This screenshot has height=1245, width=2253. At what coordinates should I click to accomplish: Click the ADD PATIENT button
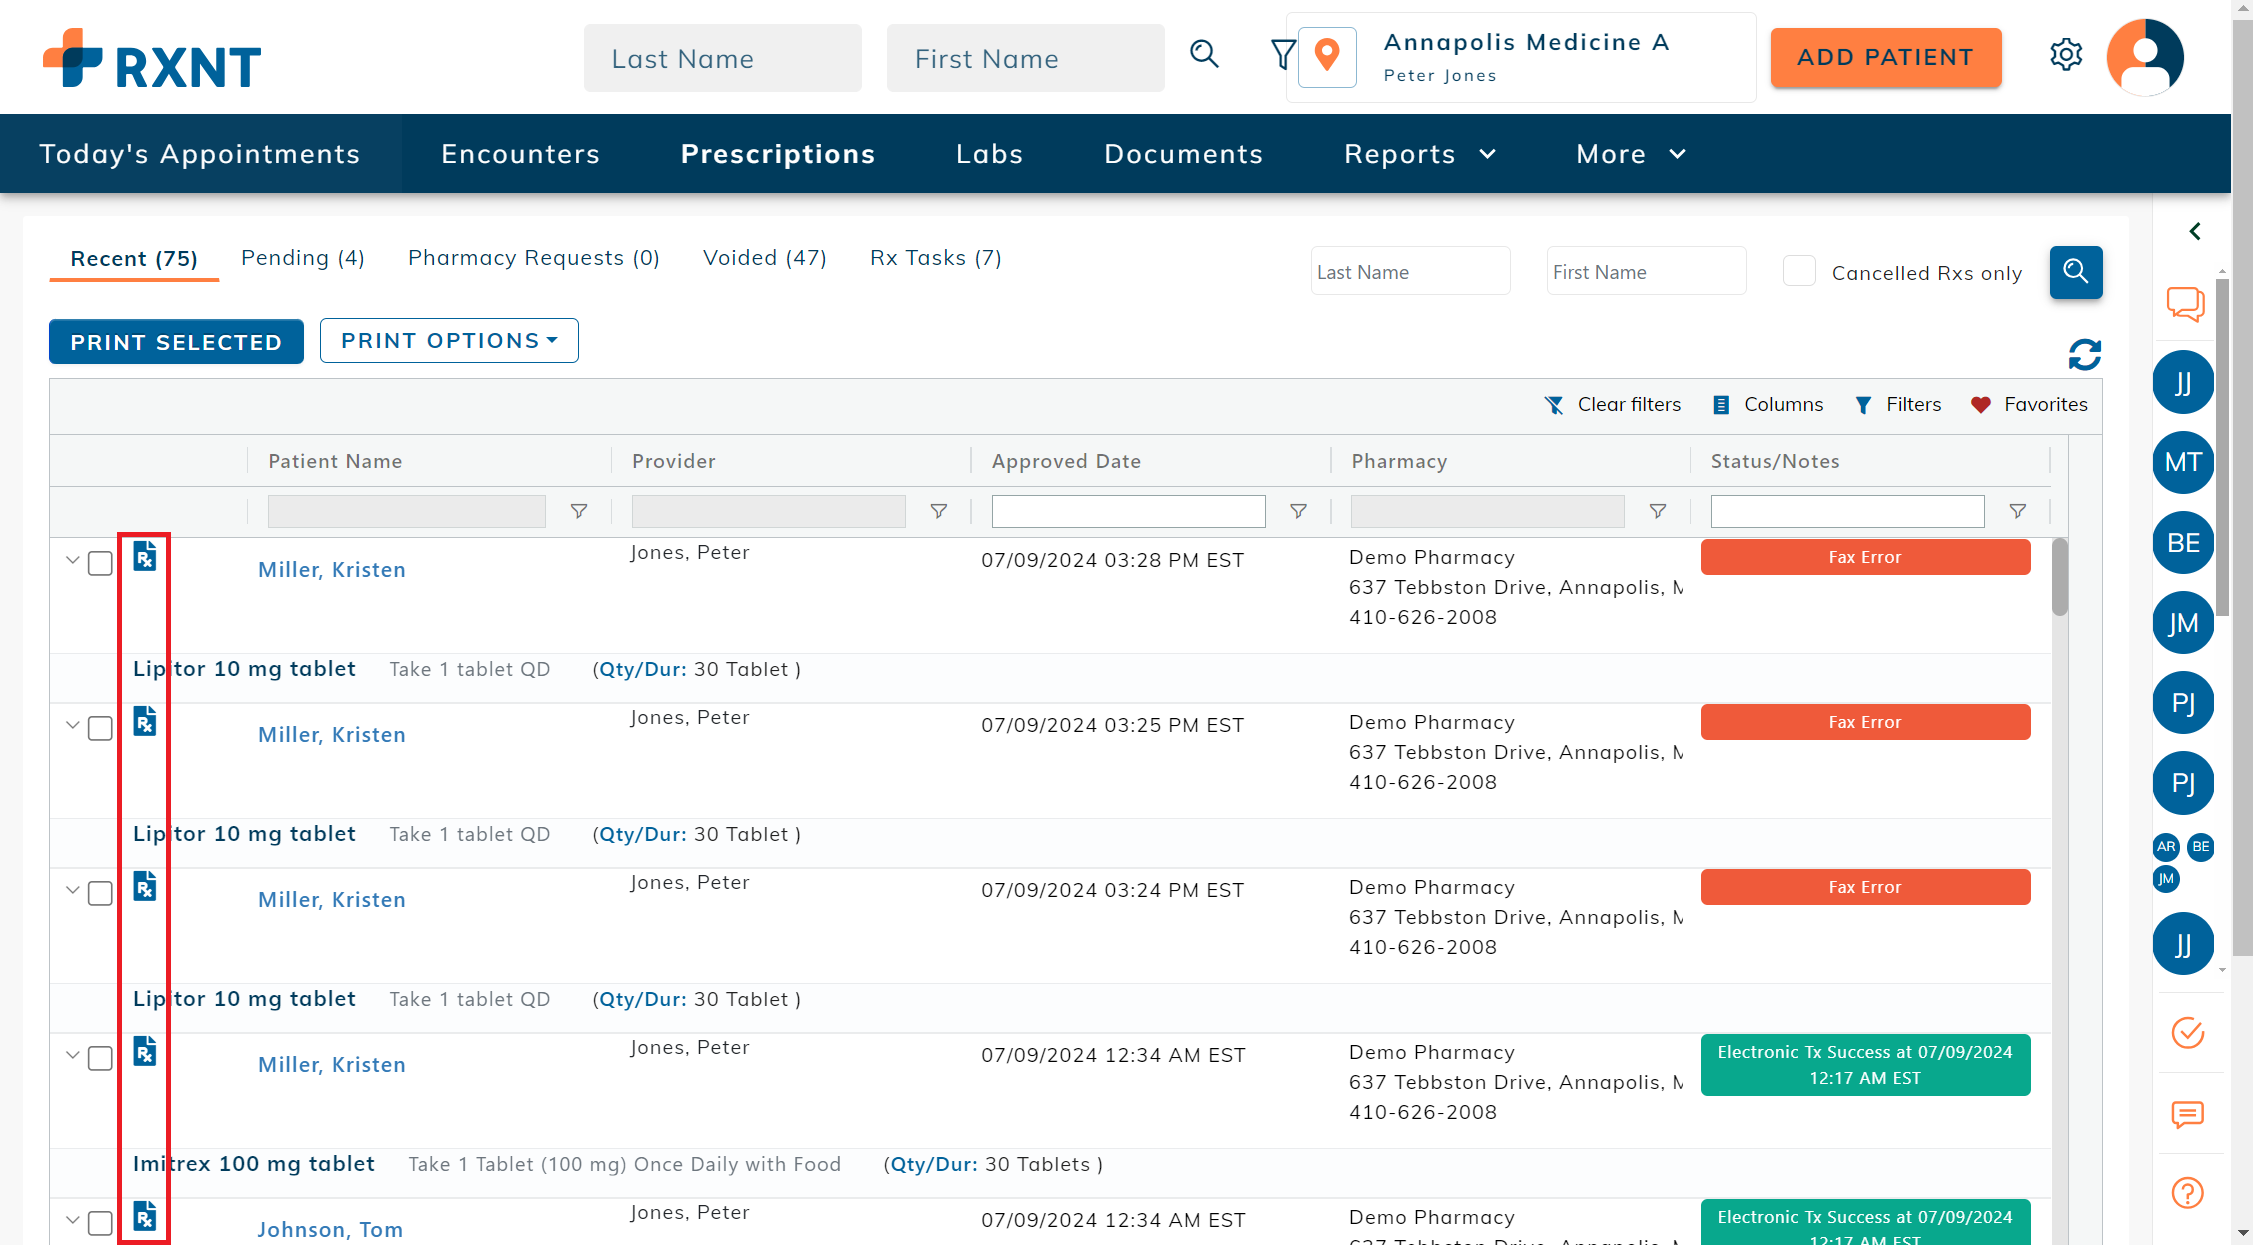1885,58
